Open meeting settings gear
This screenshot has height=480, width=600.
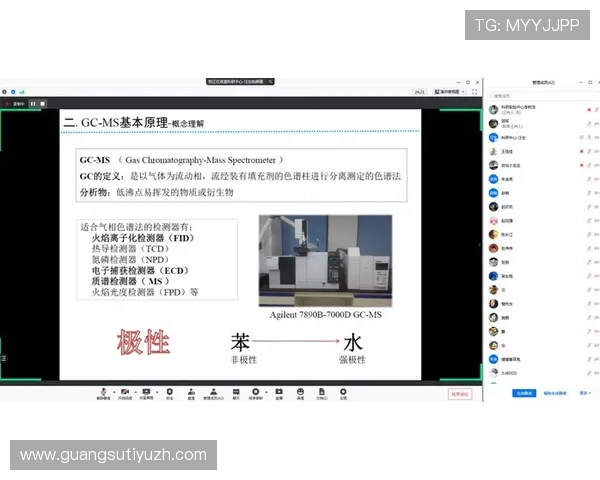click(x=343, y=393)
